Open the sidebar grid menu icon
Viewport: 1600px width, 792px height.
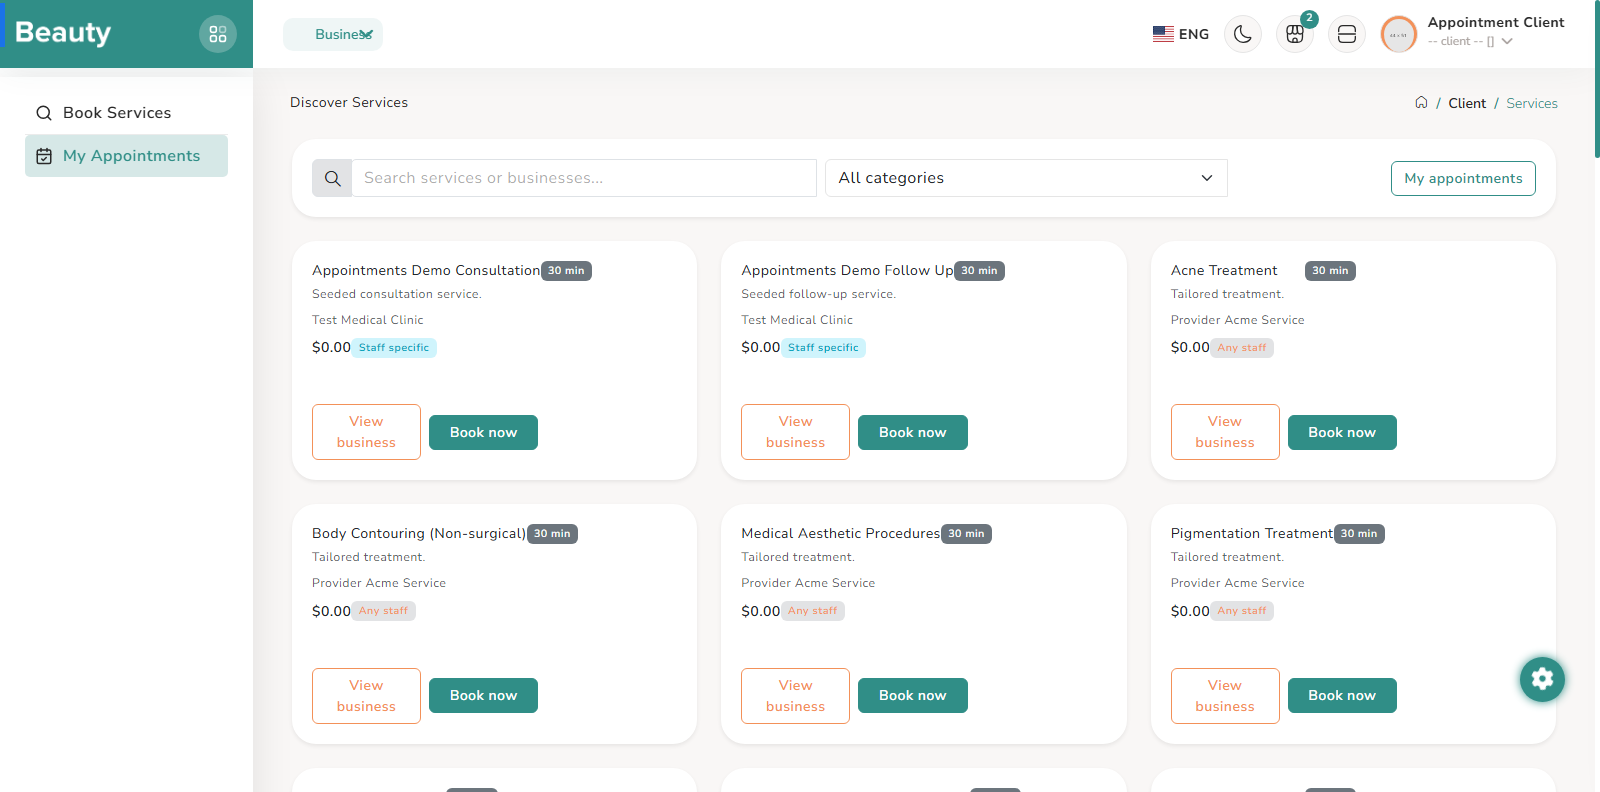[x=218, y=34]
